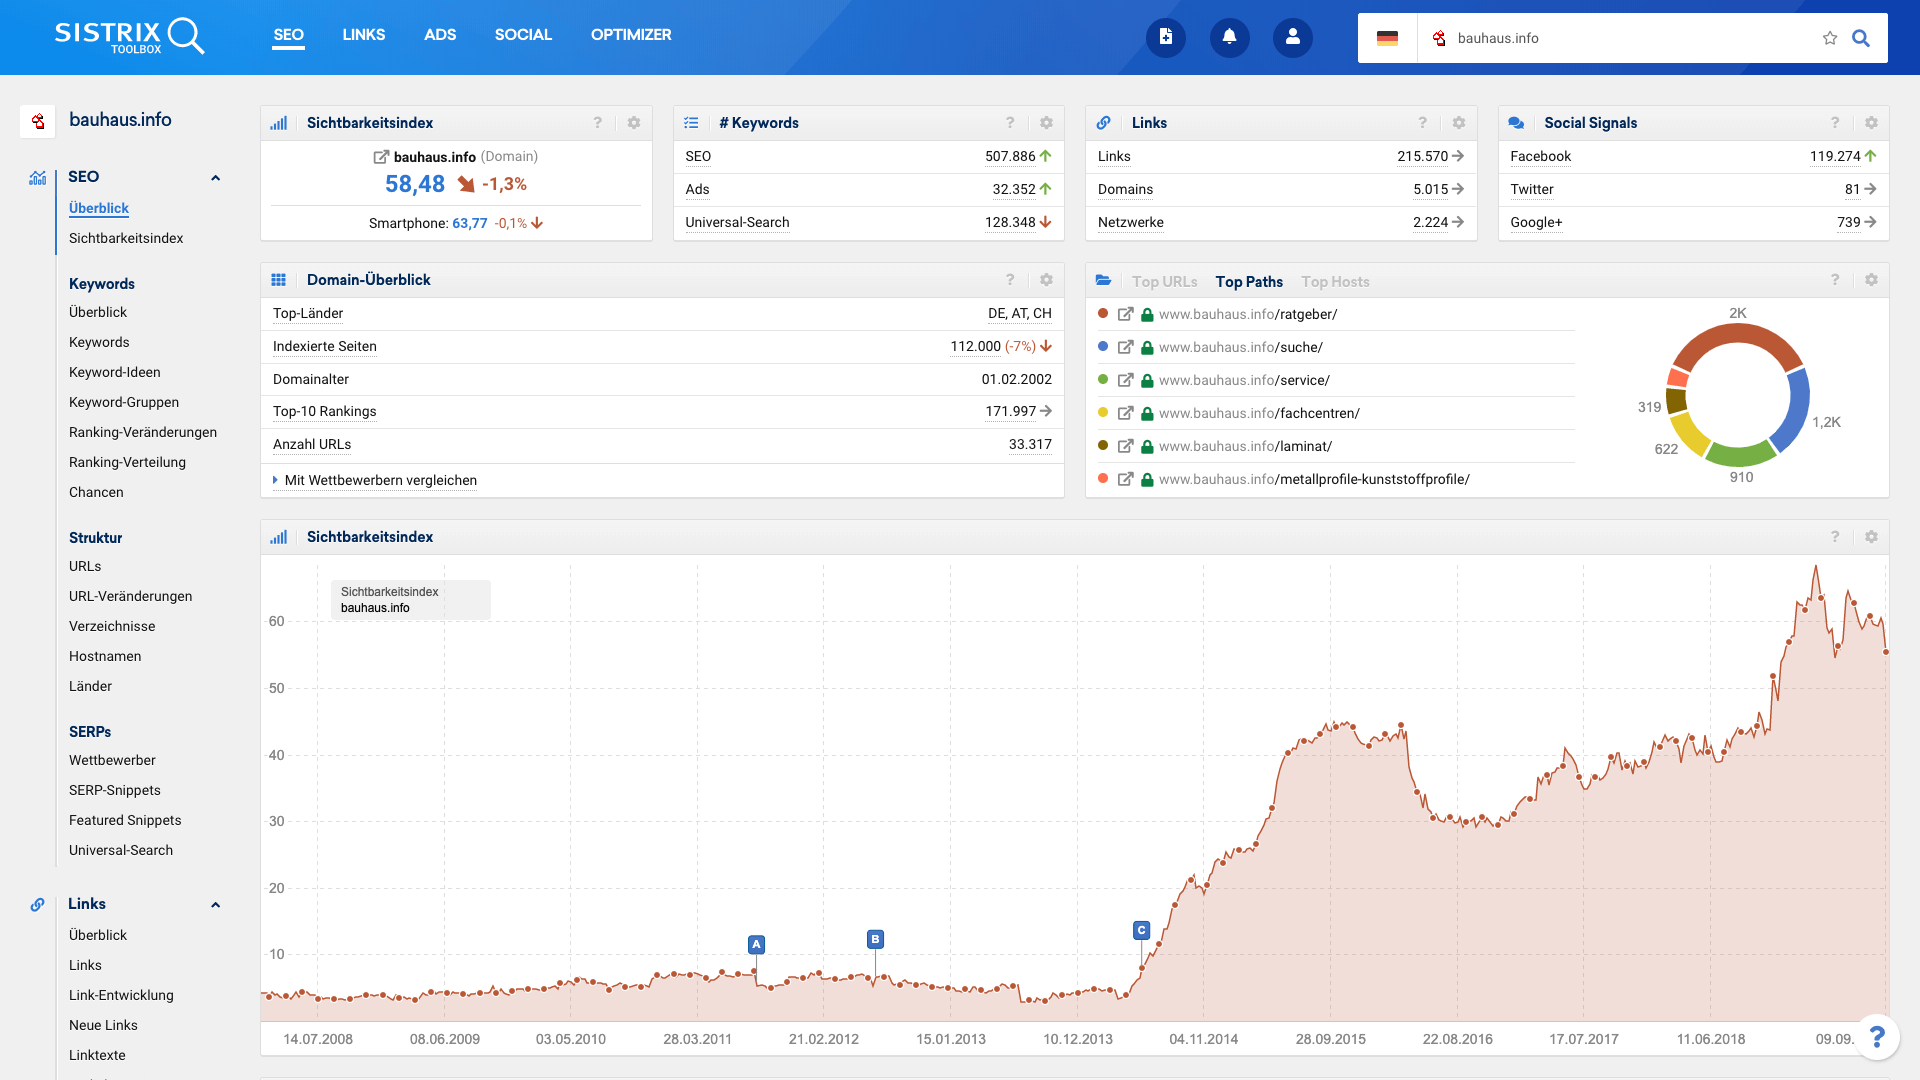This screenshot has height=1080, width=1920.
Task: Click the floating help question mark button
Action: coord(1877,1037)
